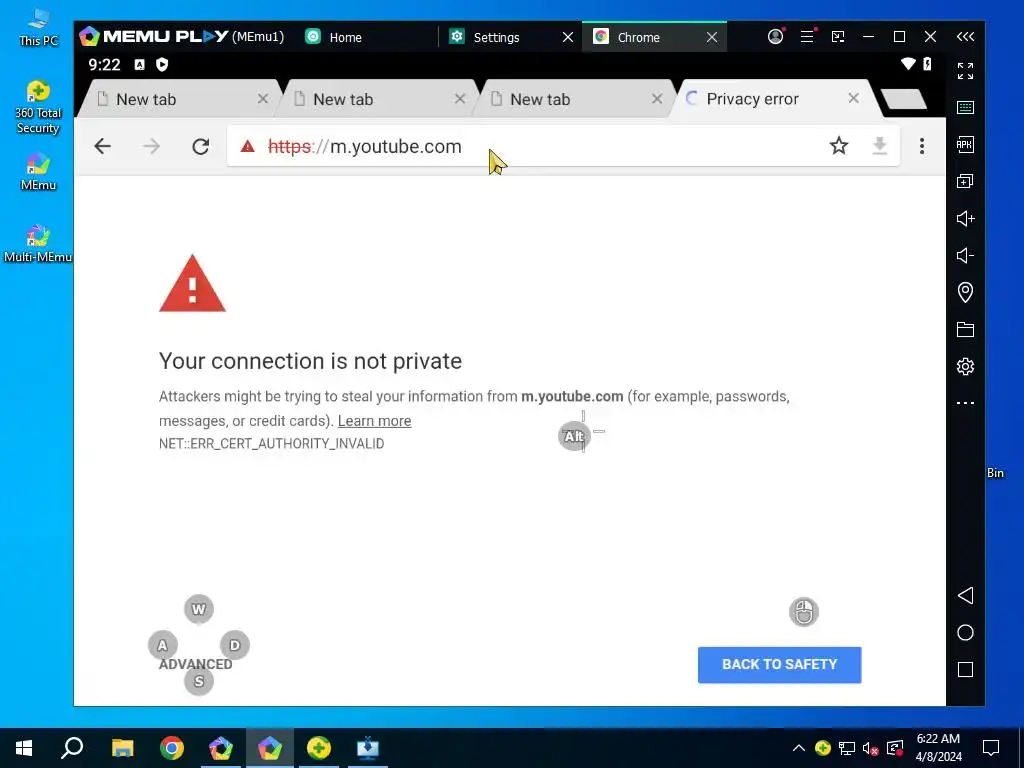Close the third New tab
The height and width of the screenshot is (768, 1024).
657,99
